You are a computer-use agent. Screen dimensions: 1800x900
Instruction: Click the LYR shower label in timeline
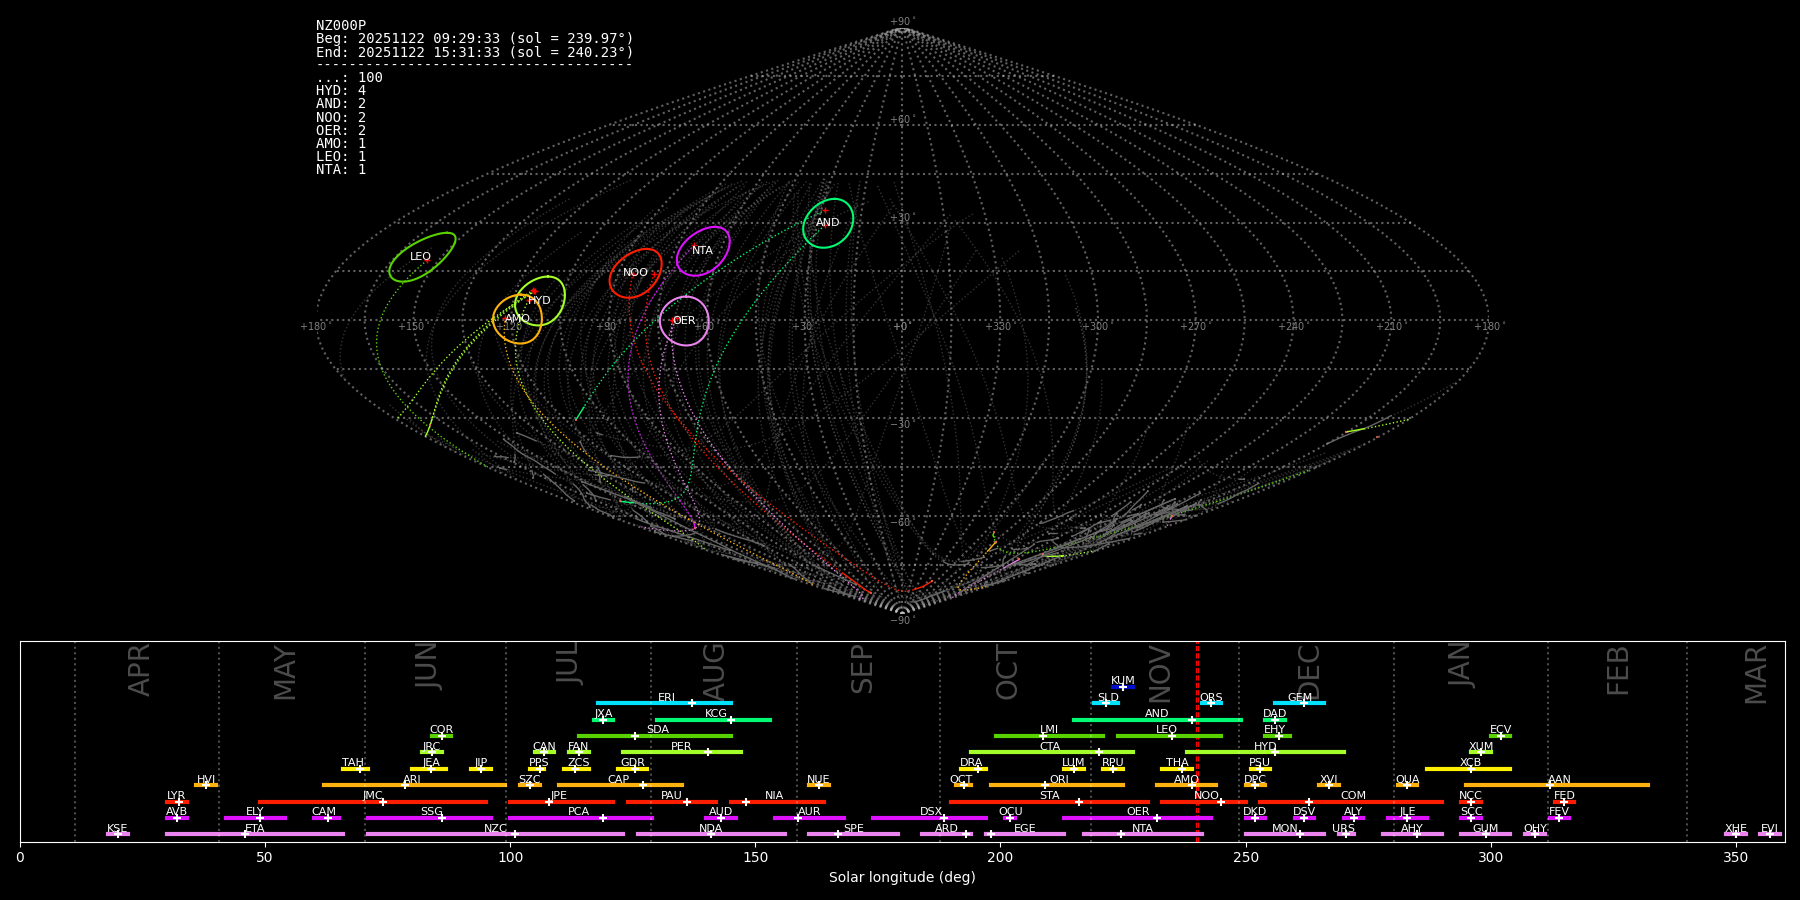pos(176,795)
